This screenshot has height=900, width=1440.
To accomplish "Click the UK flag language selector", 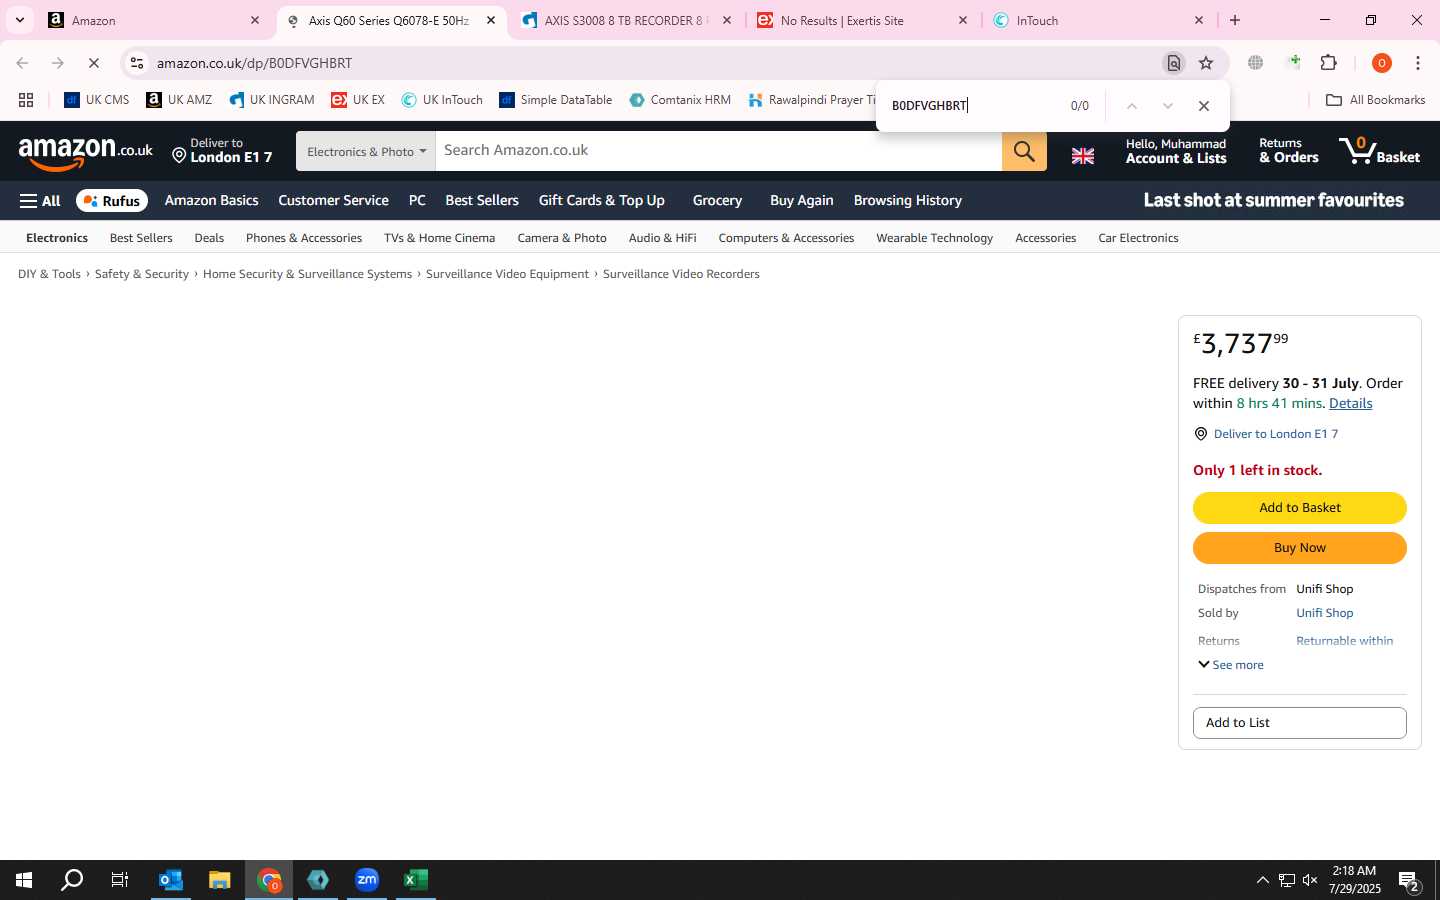I will (1083, 156).
